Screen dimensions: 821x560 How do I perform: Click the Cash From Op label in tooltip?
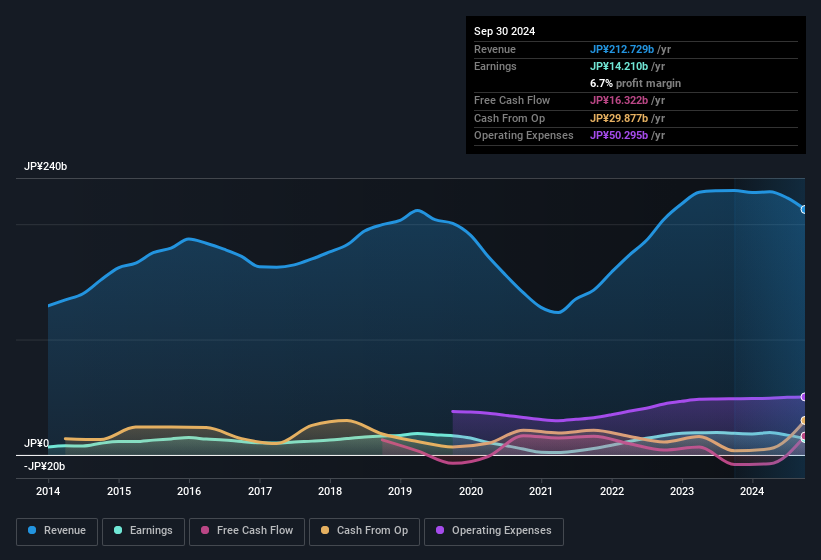[509, 118]
